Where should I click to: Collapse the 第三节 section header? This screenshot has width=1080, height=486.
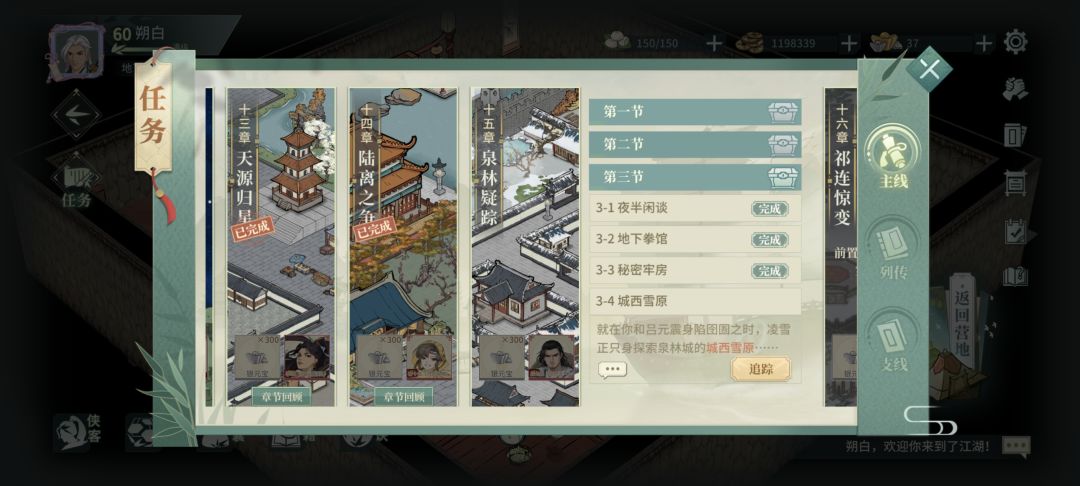695,178
